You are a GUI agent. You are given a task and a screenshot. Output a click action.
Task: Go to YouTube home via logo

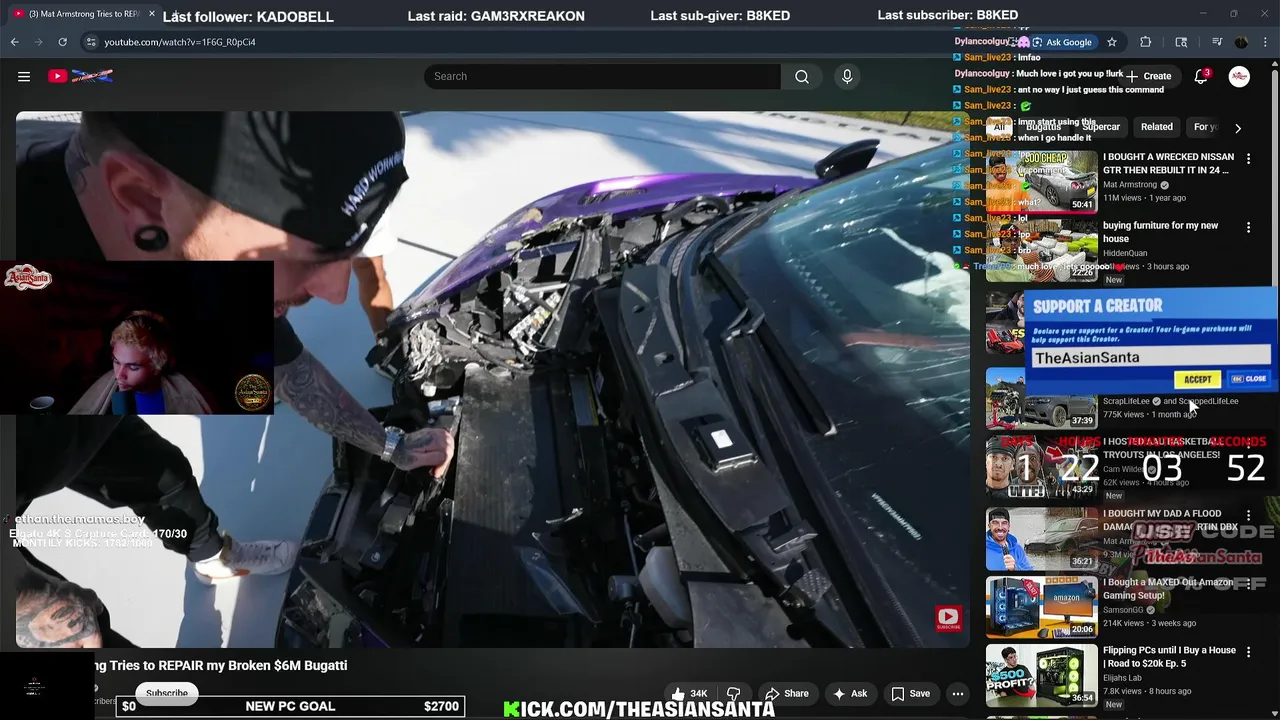(x=81, y=76)
